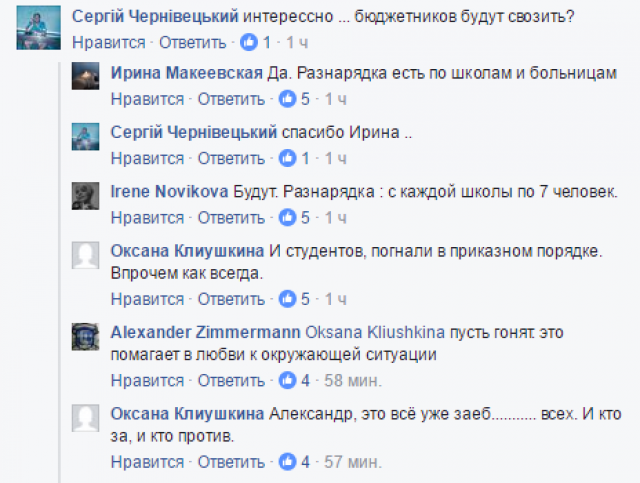This screenshot has height=483, width=640.
Task: Open Alexander Zimmermann's avatar
Action: coord(85,336)
